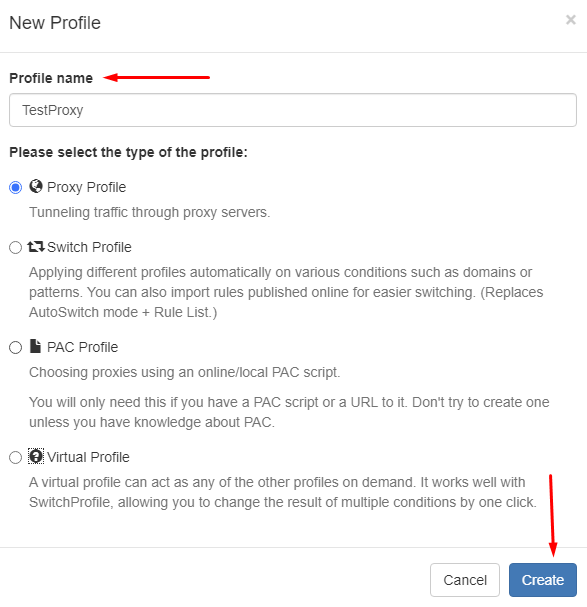Click the Tunneling traffic through proxy servers description

149,212
